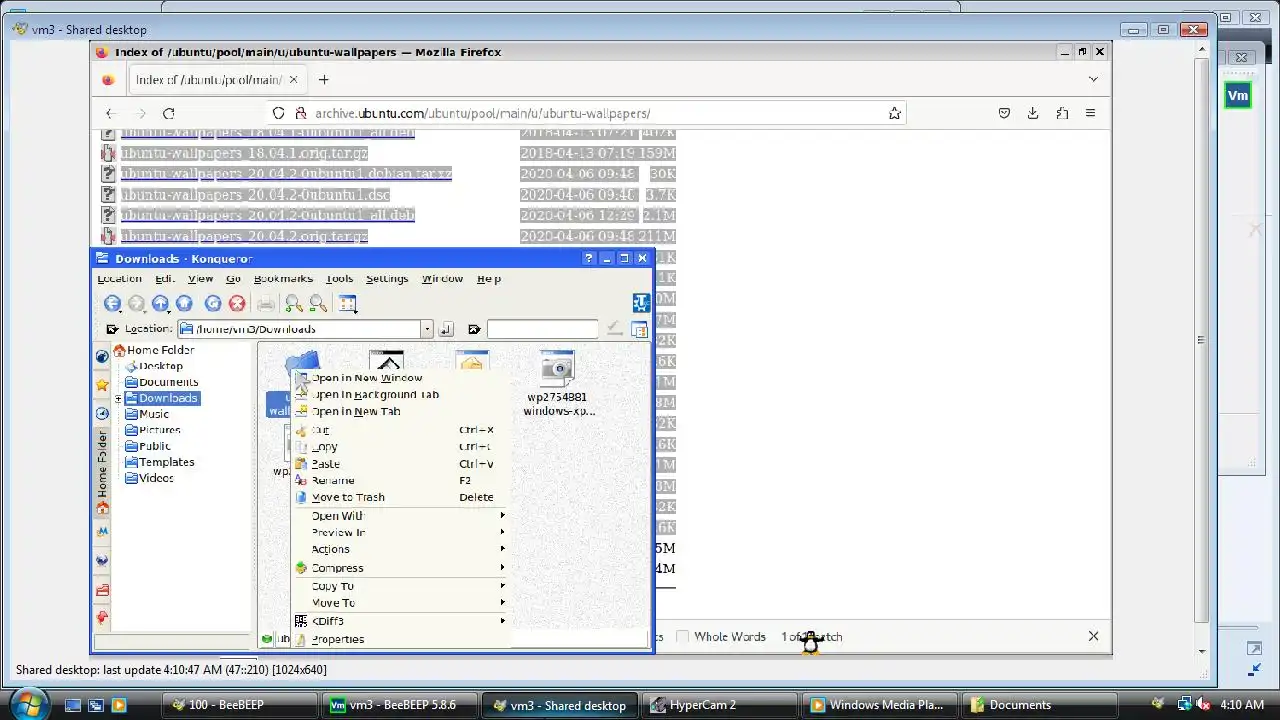Open the Windows Start orb
Image resolution: width=1280 pixels, height=720 pixels.
coord(28,703)
